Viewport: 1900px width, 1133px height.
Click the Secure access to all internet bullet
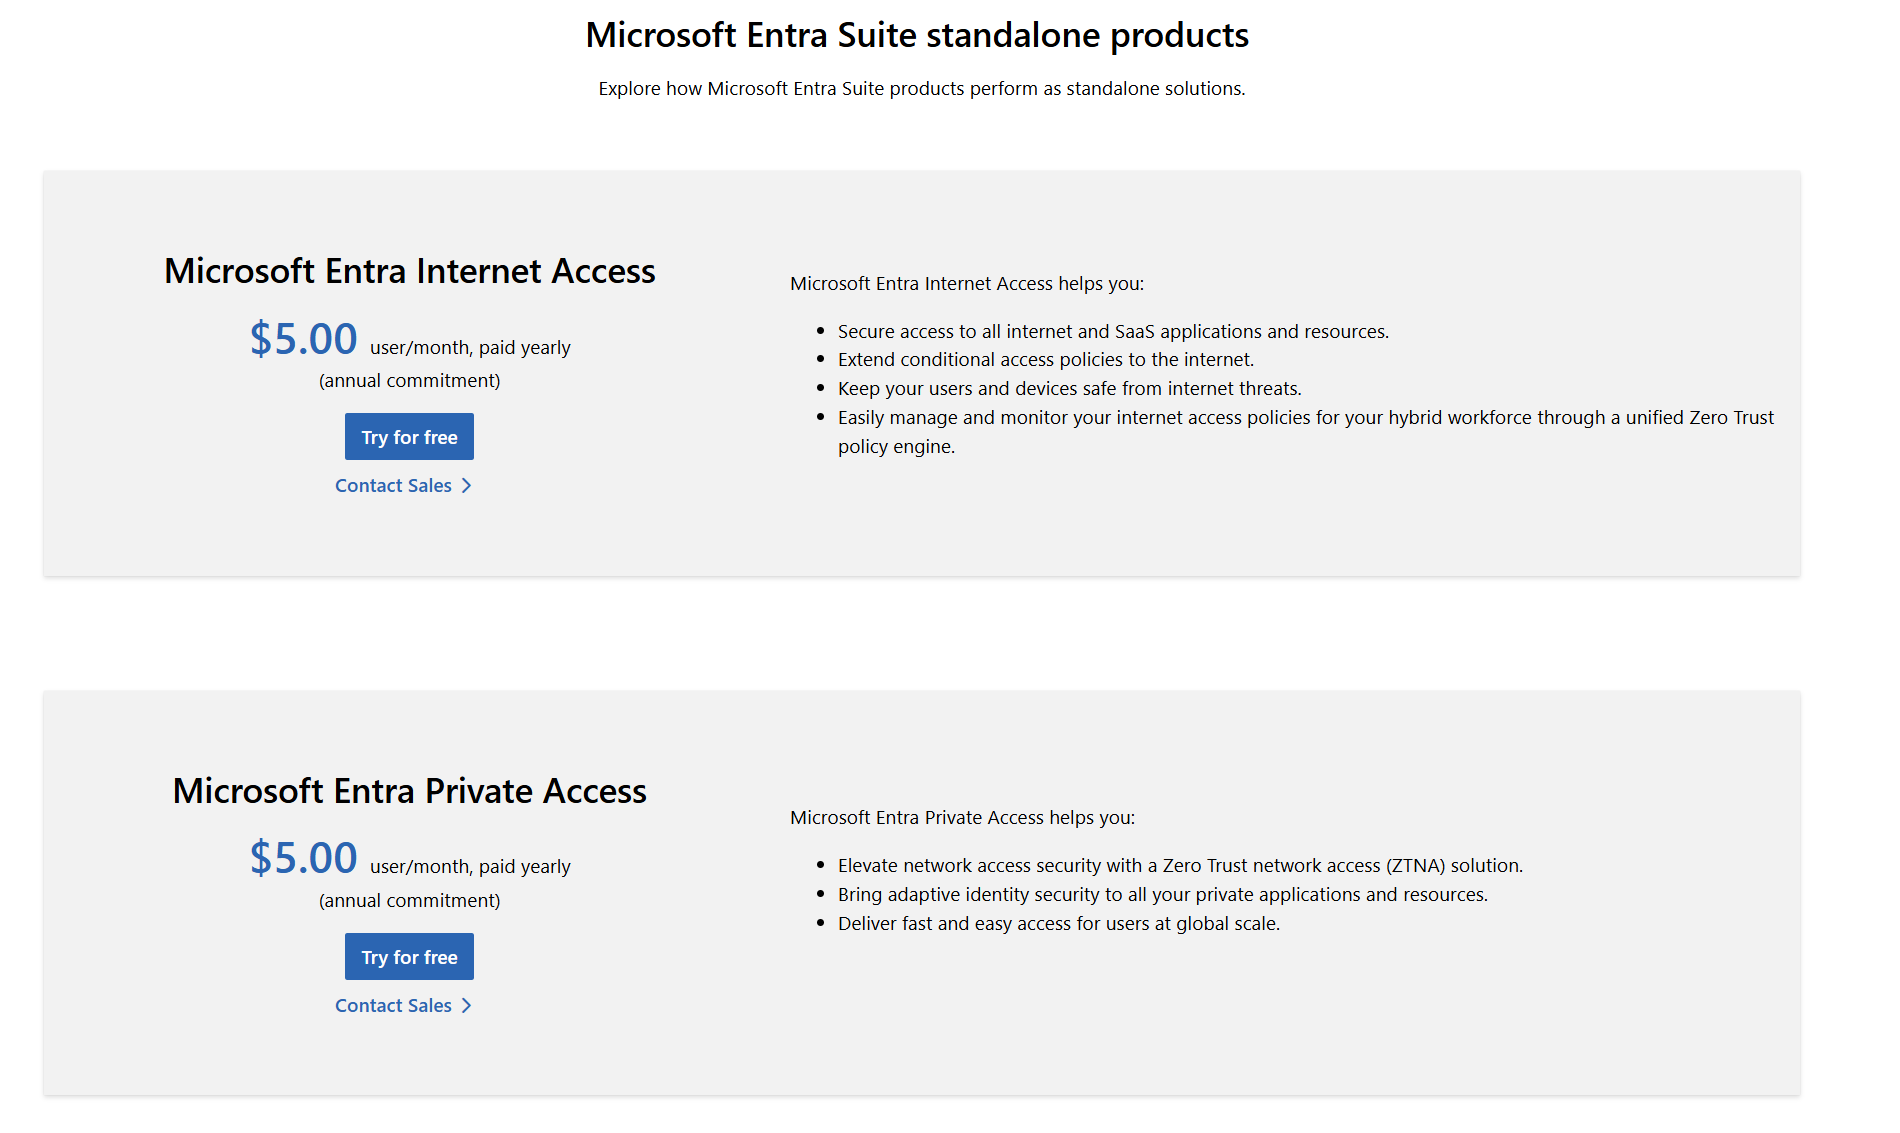click(x=1112, y=332)
